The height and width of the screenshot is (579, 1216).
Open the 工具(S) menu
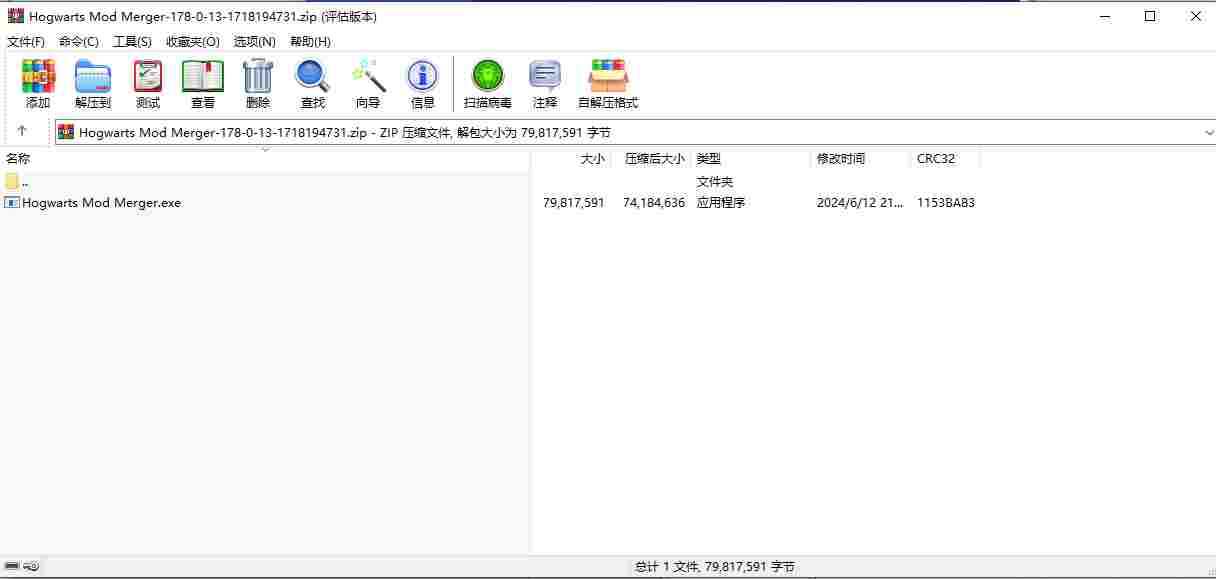pos(132,42)
